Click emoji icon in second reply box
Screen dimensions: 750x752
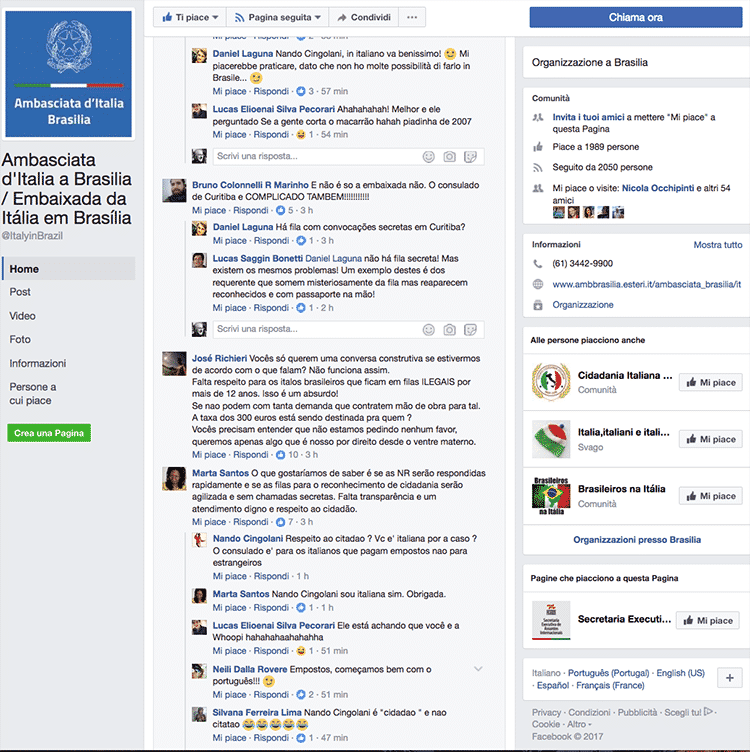point(428,329)
